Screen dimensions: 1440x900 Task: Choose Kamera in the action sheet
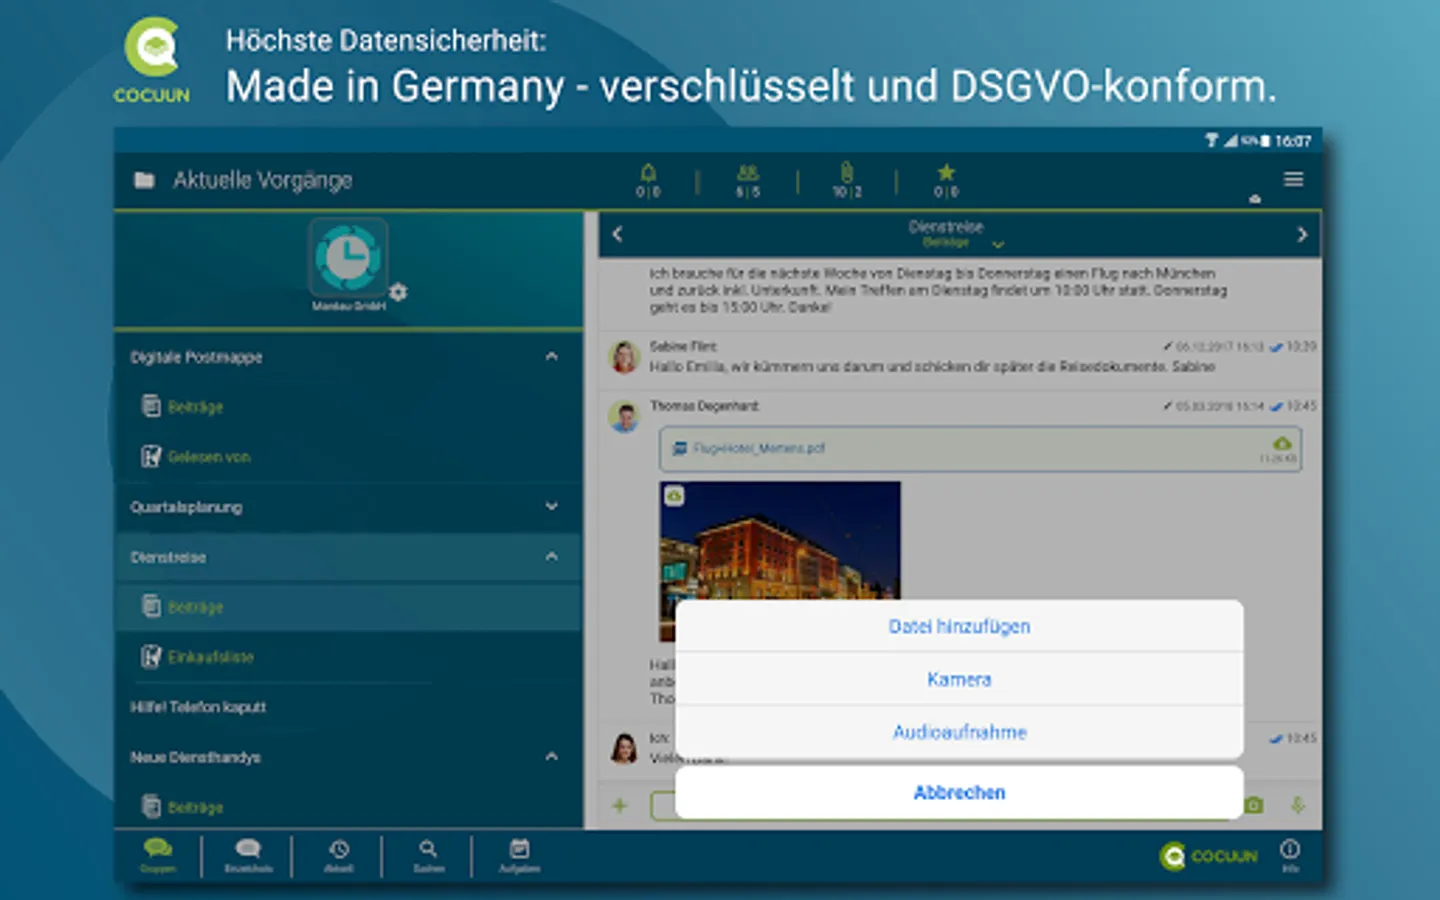[x=959, y=679]
